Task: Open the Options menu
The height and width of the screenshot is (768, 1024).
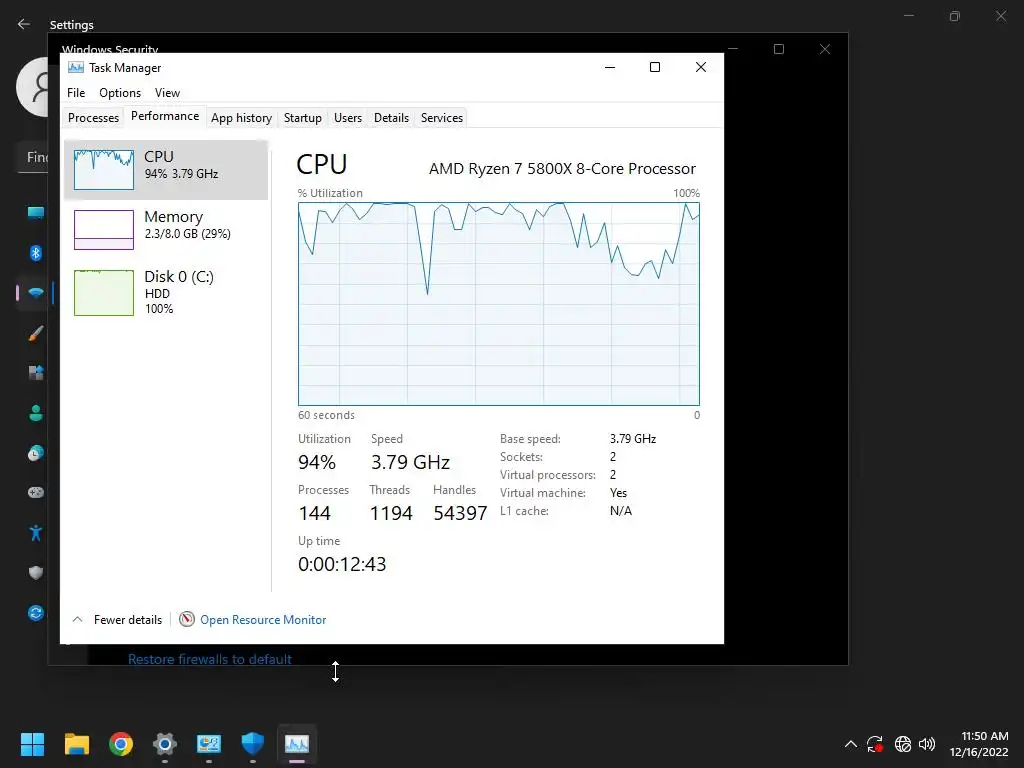Action: coord(120,93)
